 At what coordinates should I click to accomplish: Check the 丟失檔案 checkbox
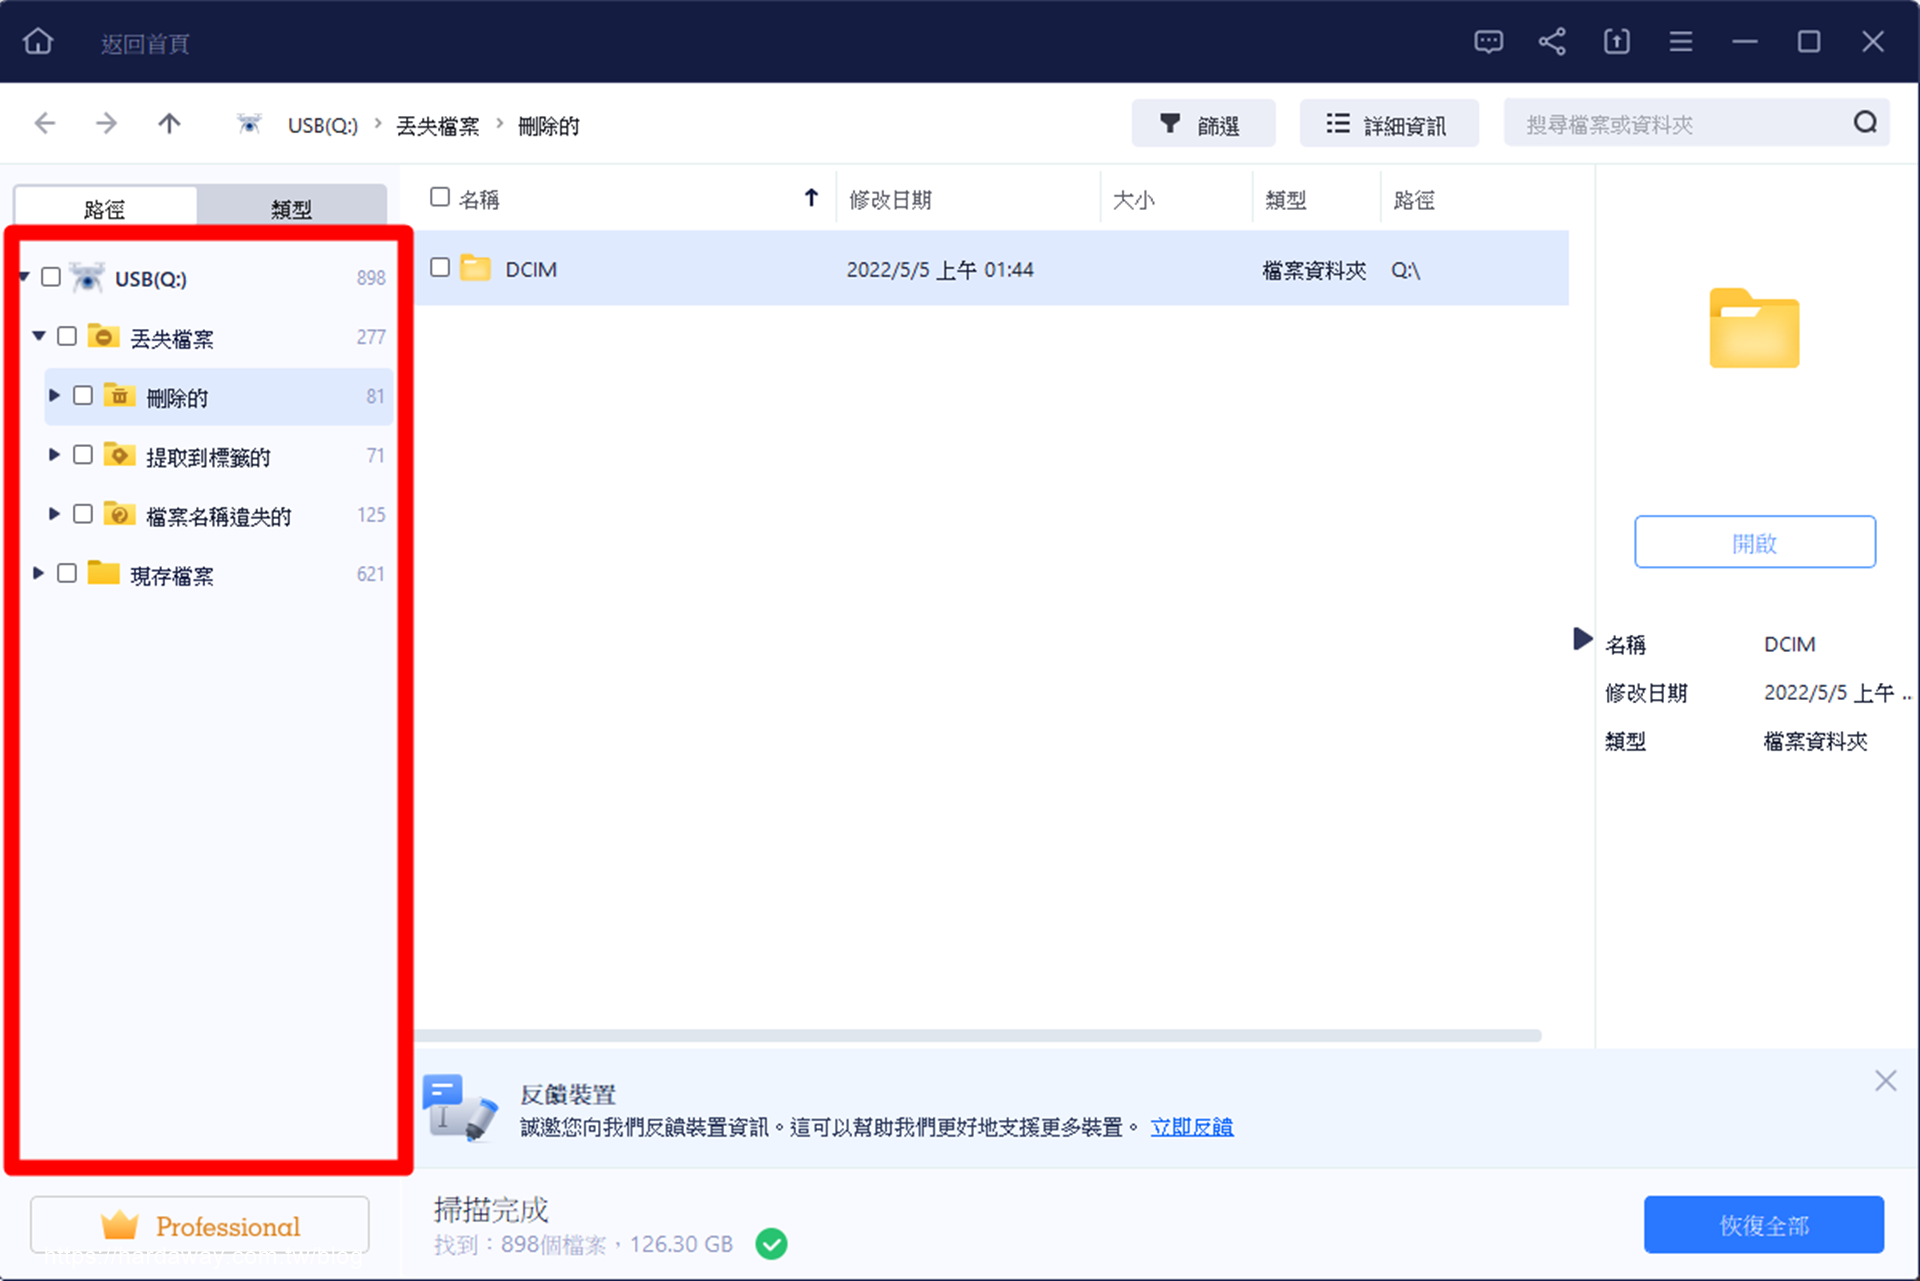67,336
